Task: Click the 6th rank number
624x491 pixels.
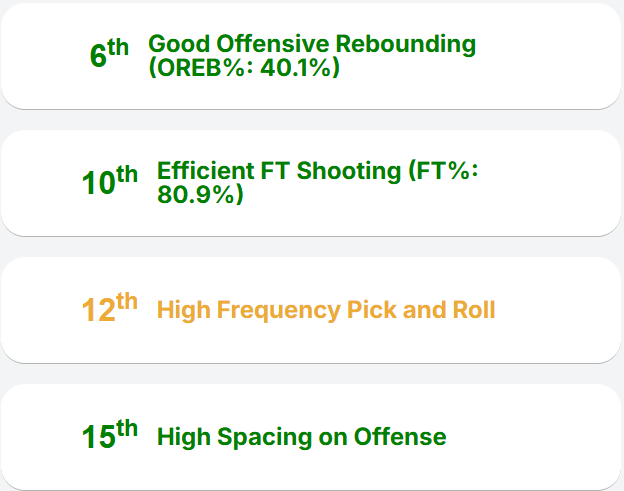Action: (108, 55)
